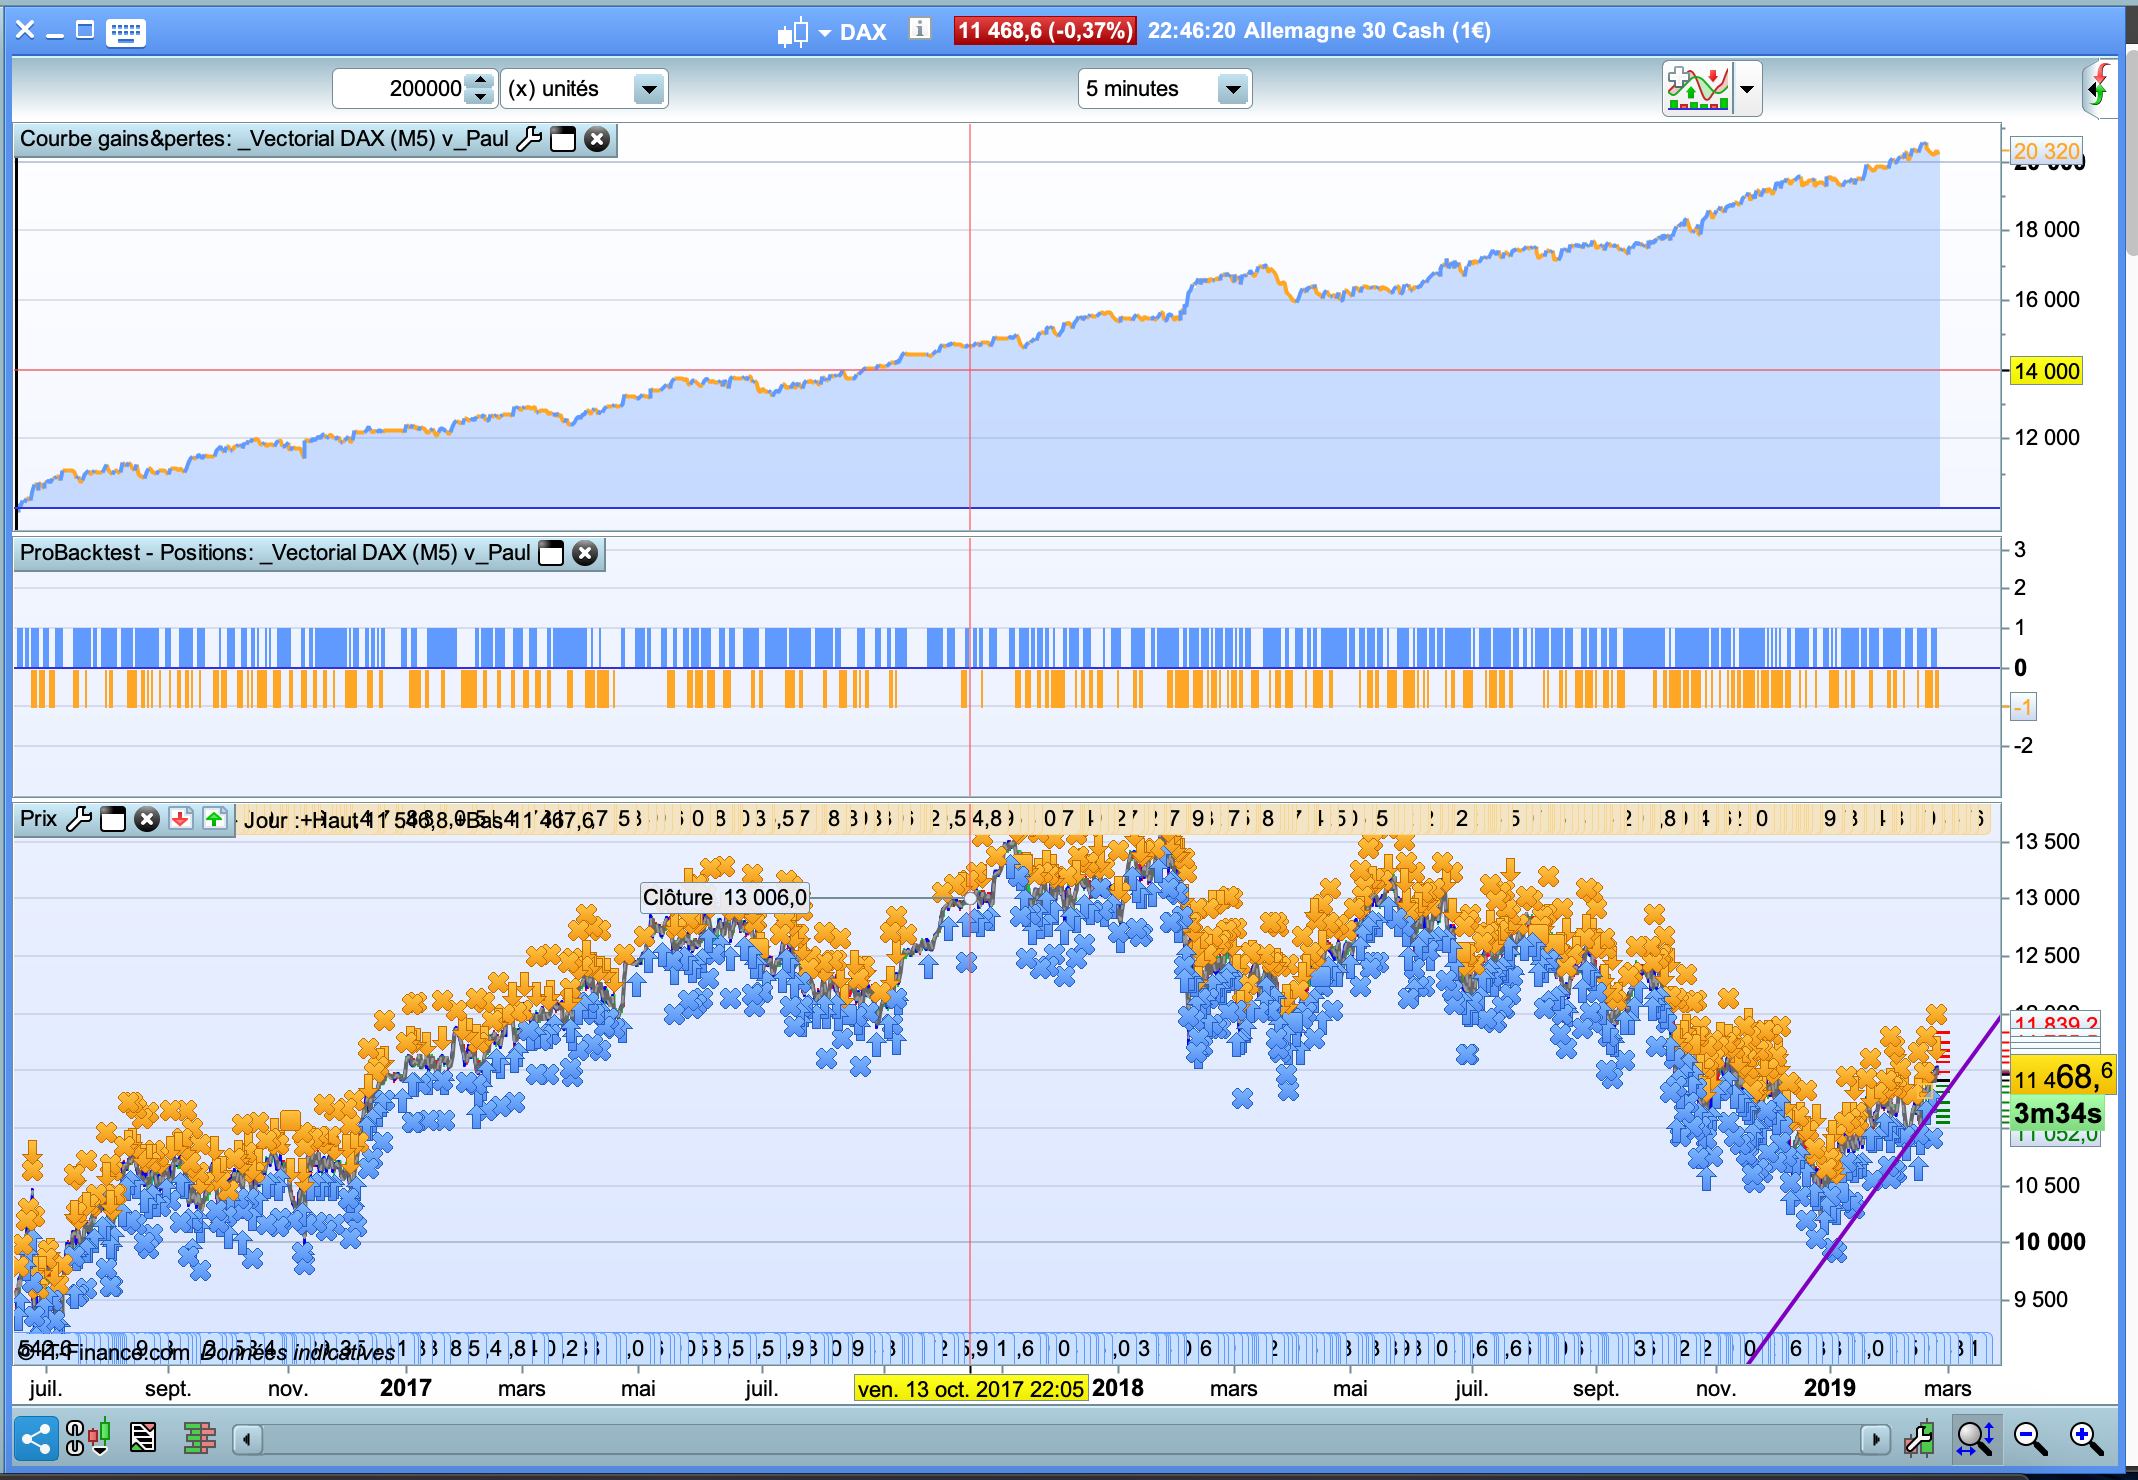Open settings wrench of Courbe gains&pertes panel
The image size is (2138, 1480).
click(529, 139)
